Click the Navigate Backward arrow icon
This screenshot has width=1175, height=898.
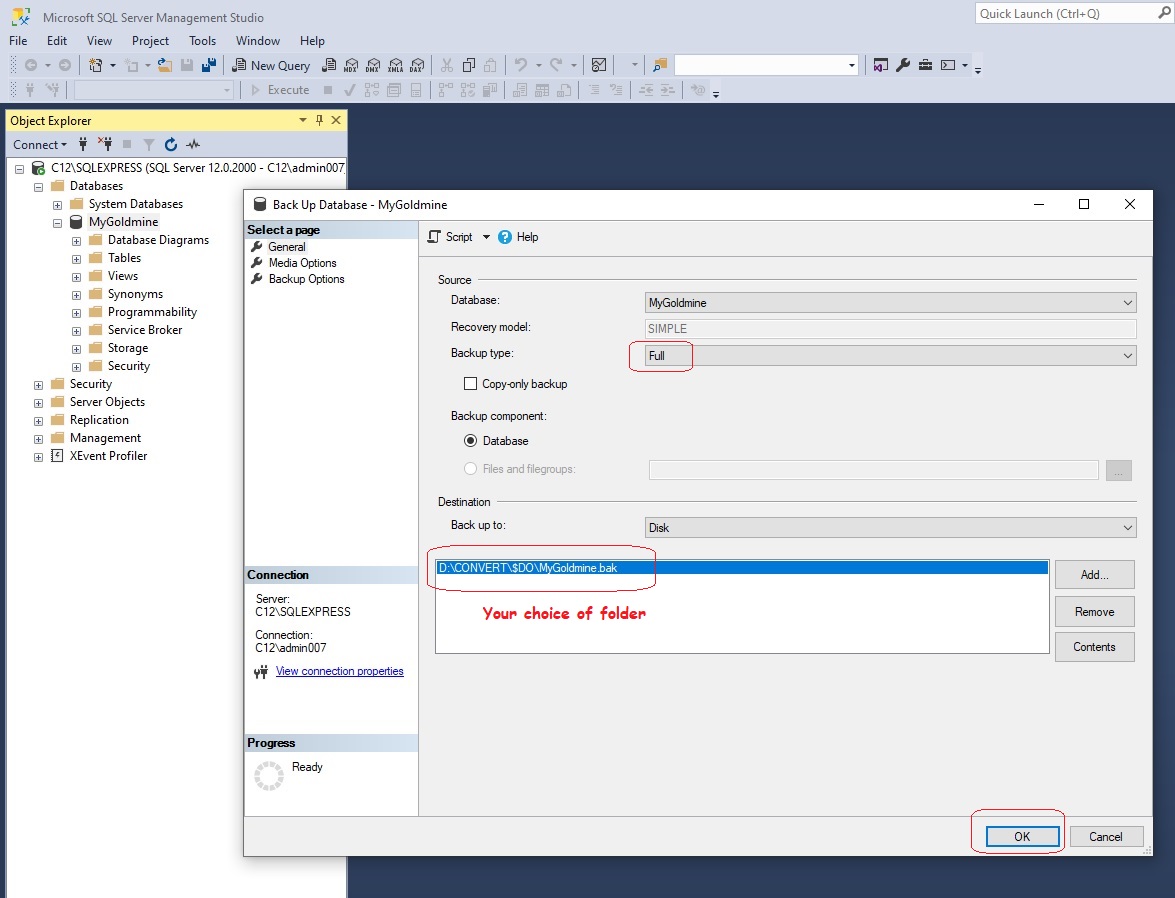tap(31, 65)
